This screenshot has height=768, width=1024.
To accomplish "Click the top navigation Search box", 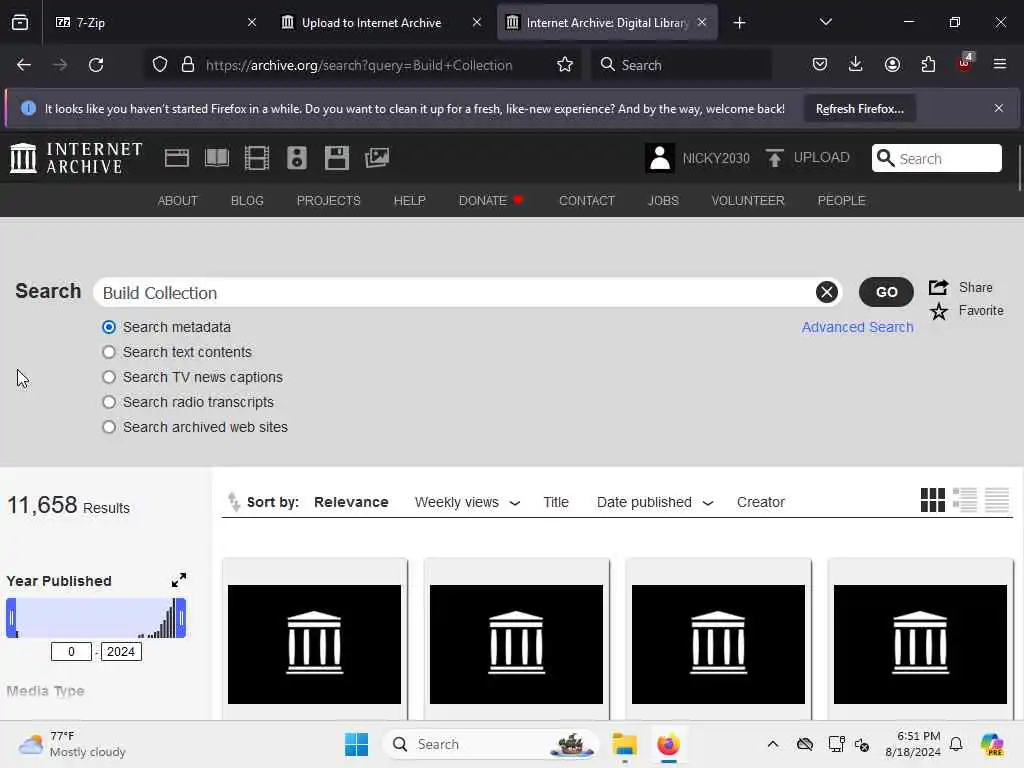I will [936, 158].
